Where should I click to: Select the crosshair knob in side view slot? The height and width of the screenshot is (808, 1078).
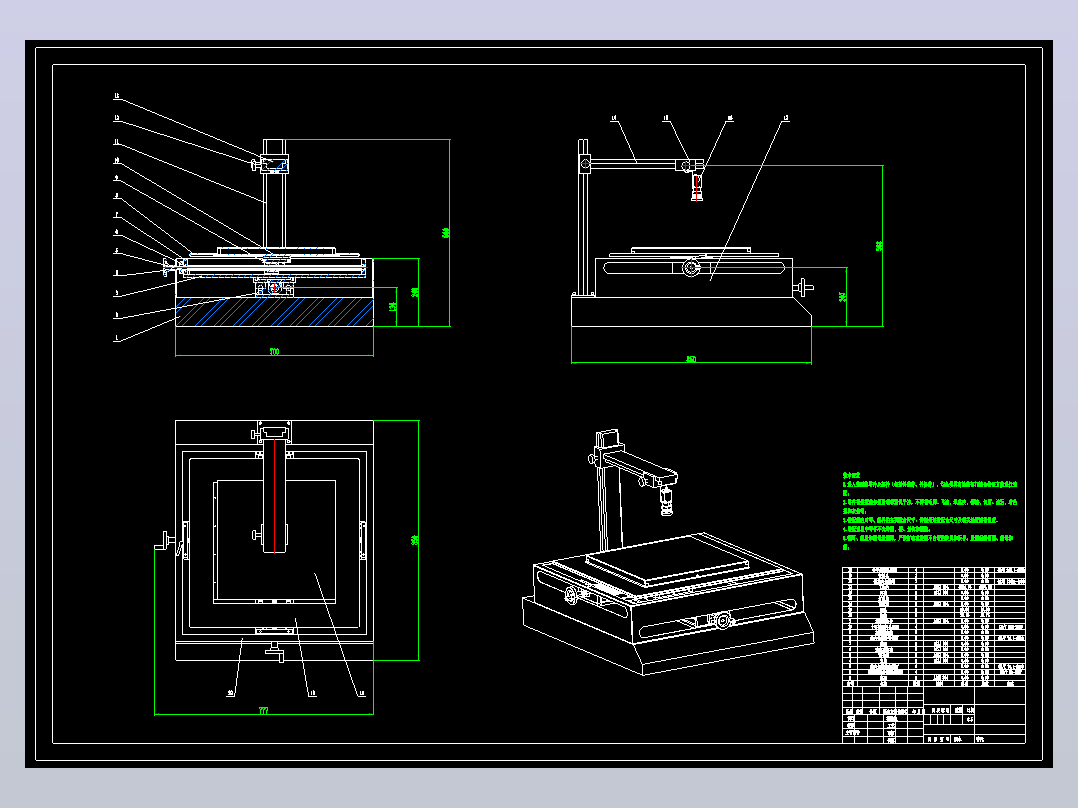pos(691,267)
